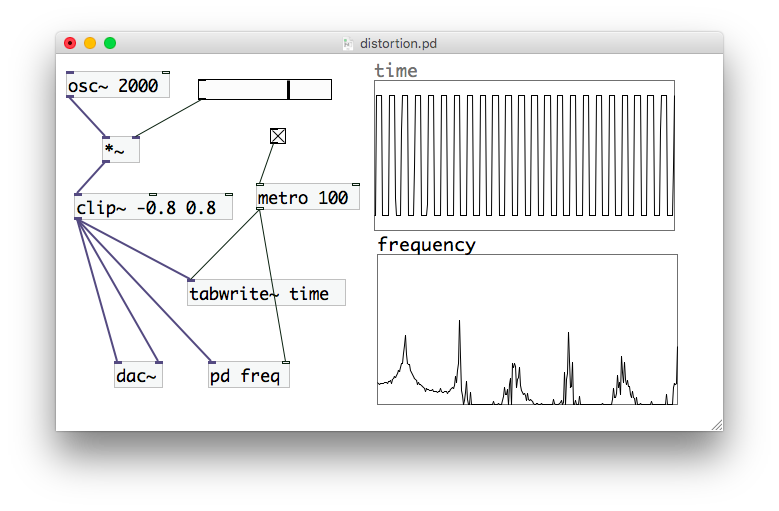Click the clip~ rightmost inlet
Viewport: 779px width, 511px height.
(229, 194)
